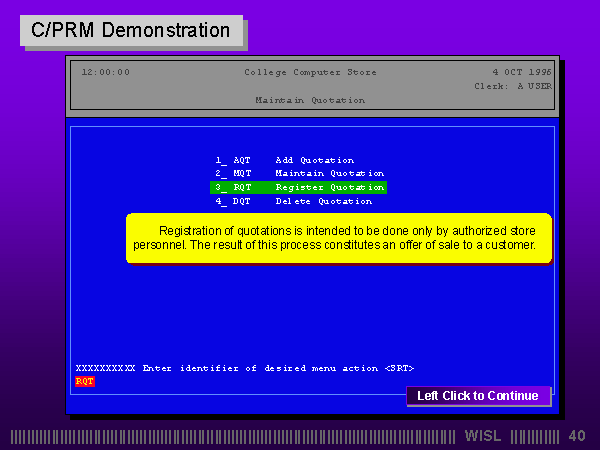The image size is (600, 450).
Task: Click the slide number 40
Action: pos(577,437)
